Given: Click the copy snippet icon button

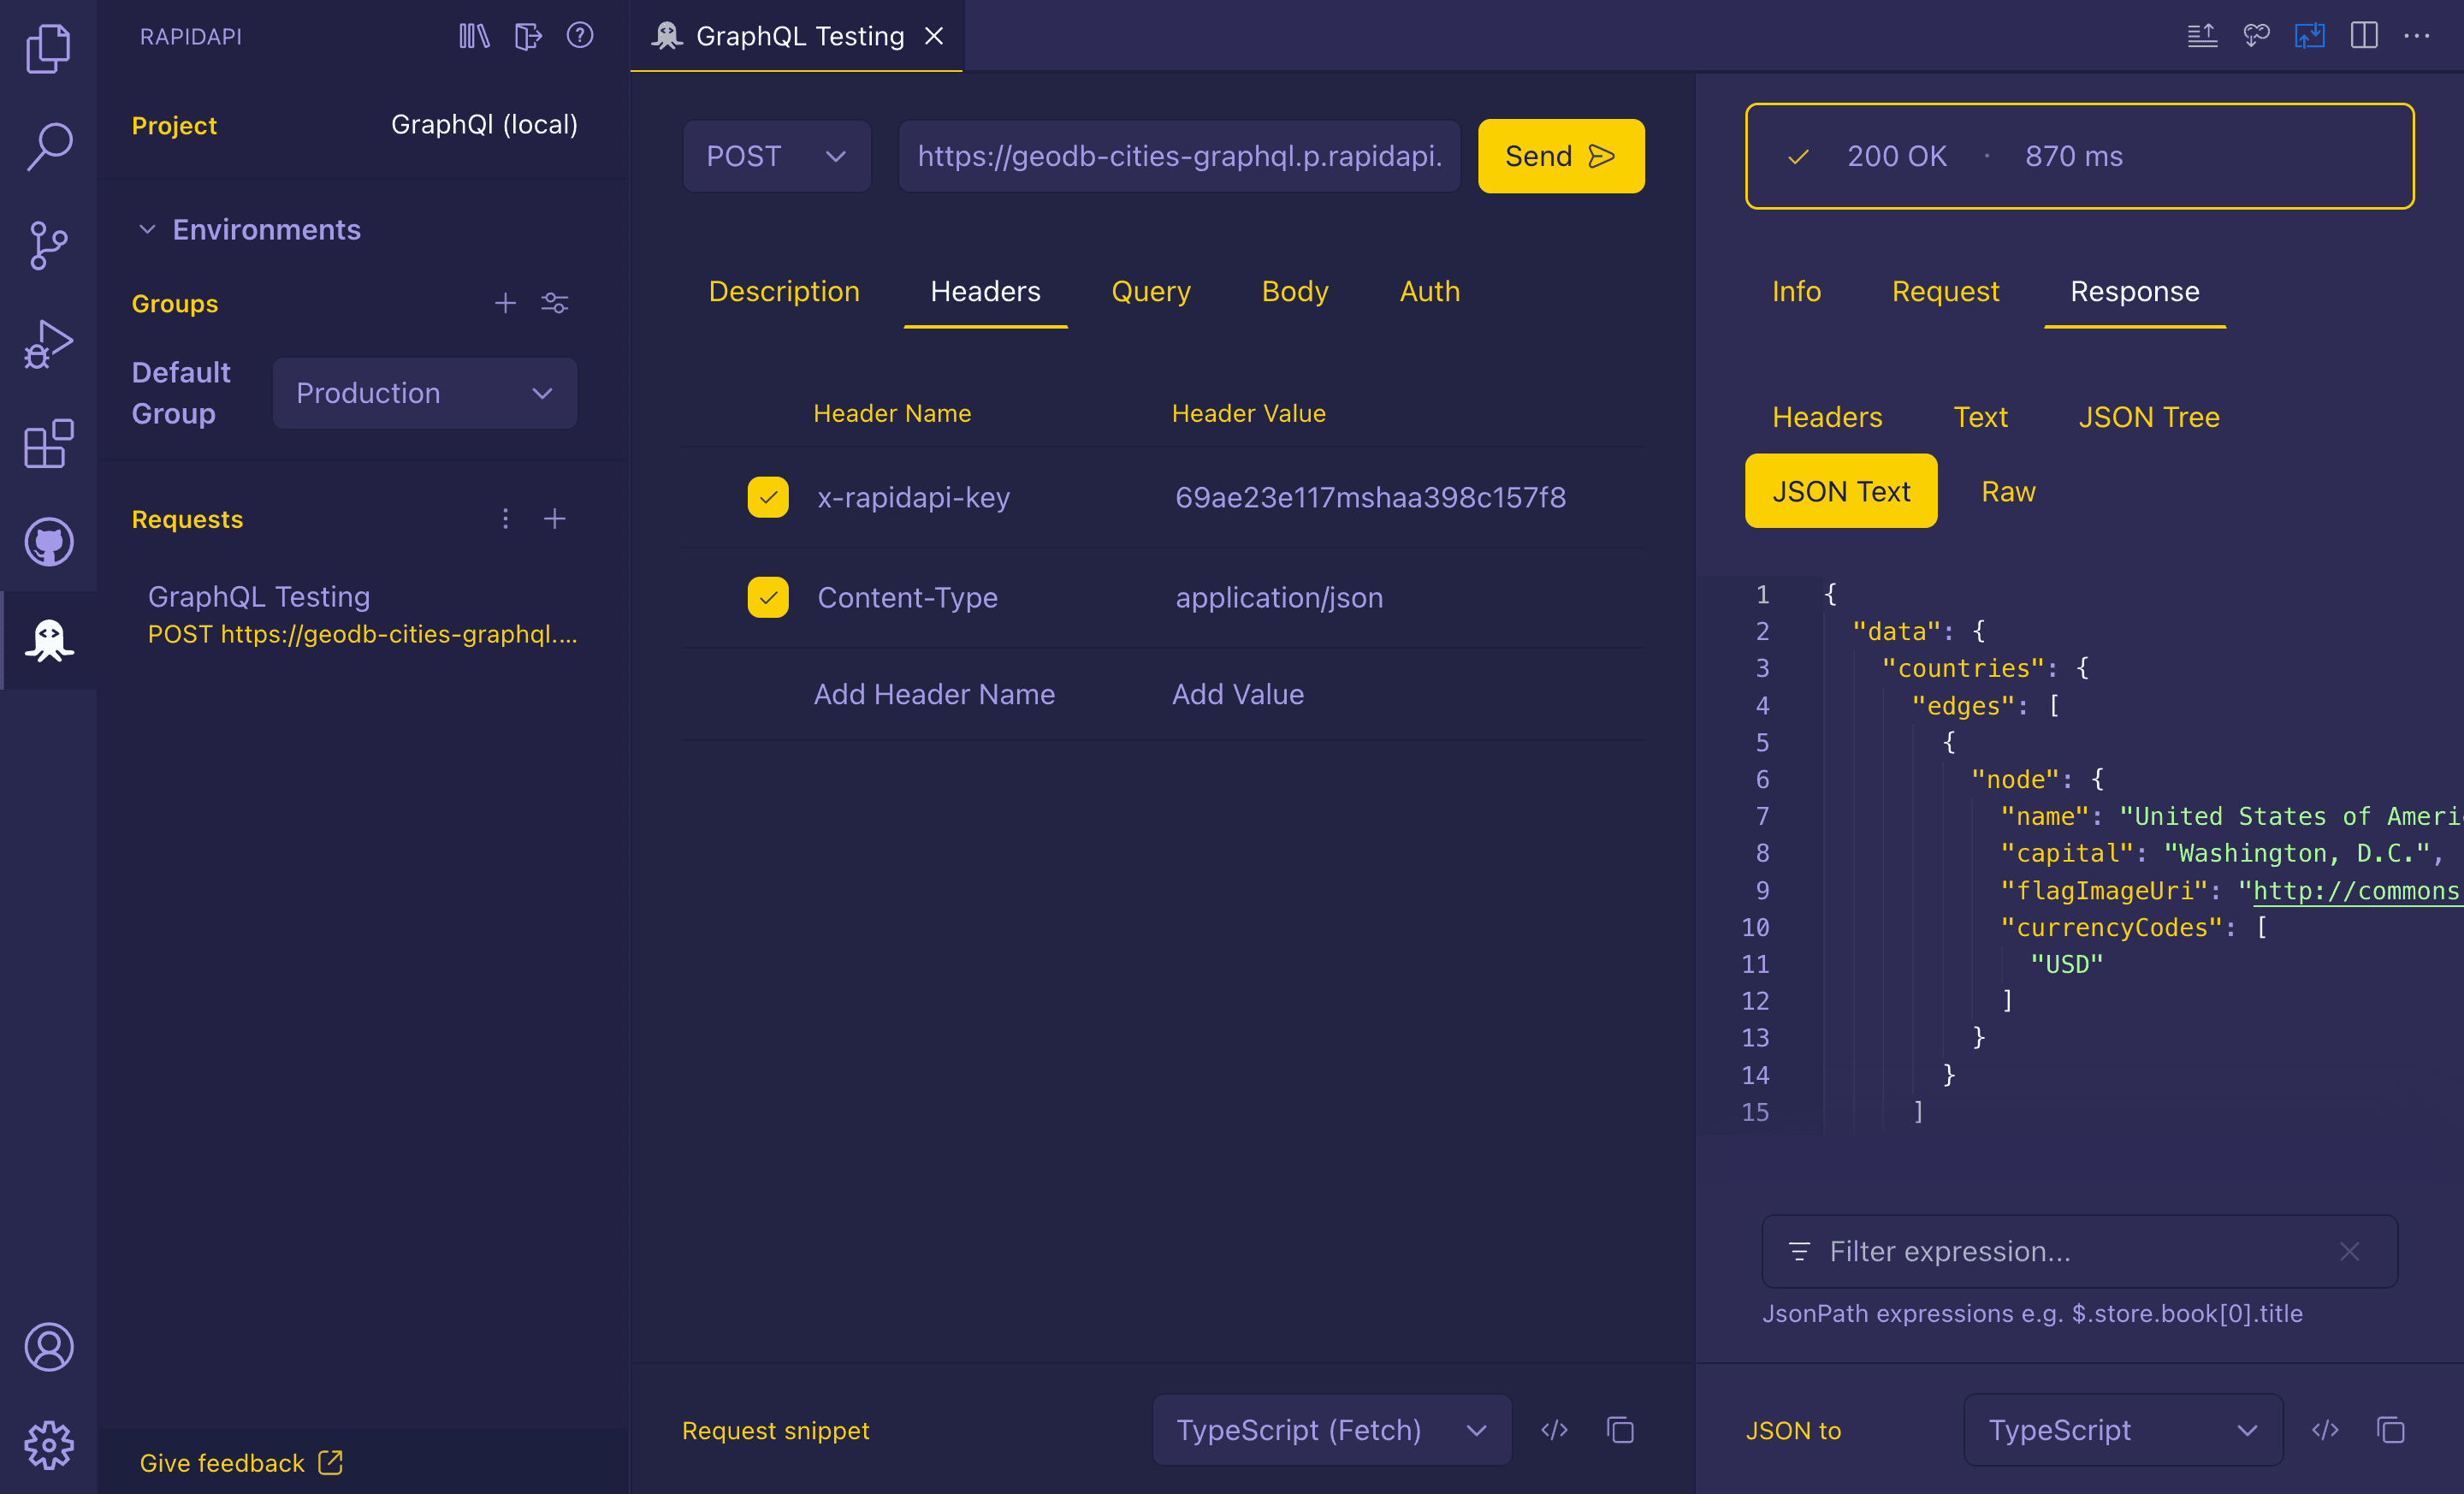Looking at the screenshot, I should [1620, 1429].
